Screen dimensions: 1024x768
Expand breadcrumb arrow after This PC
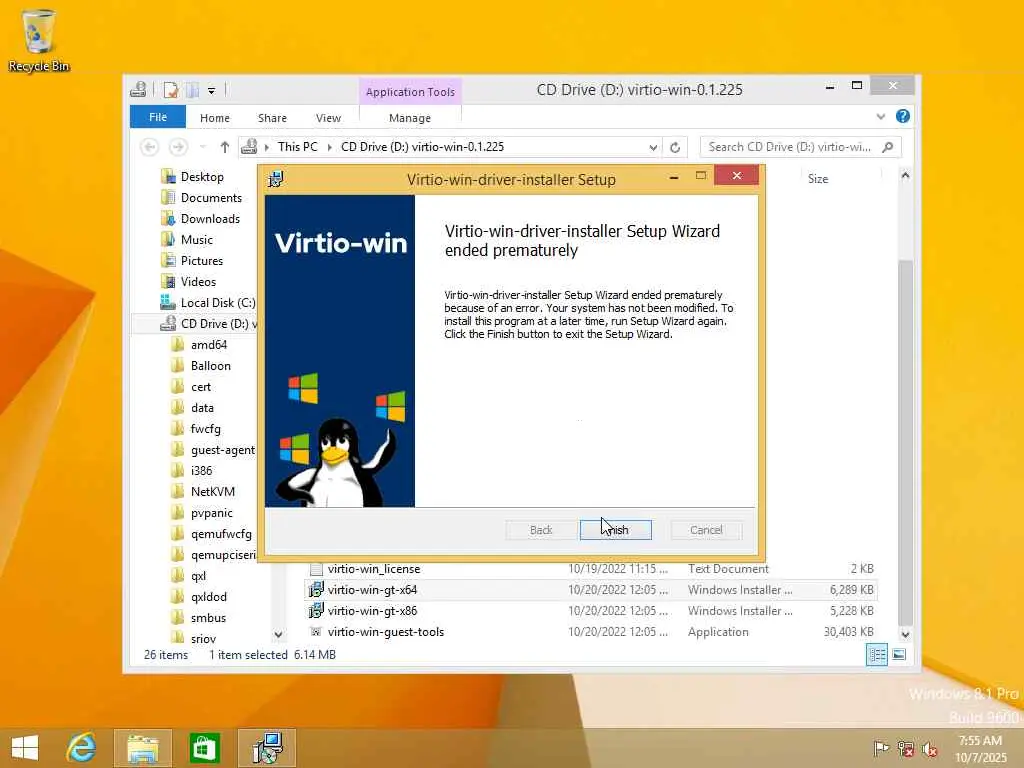click(329, 148)
